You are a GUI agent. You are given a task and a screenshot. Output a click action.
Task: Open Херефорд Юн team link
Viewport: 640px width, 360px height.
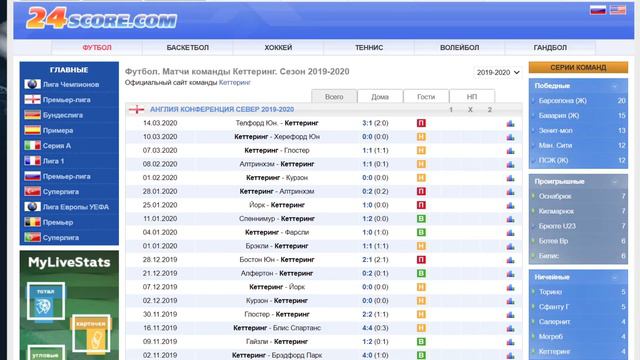297,137
